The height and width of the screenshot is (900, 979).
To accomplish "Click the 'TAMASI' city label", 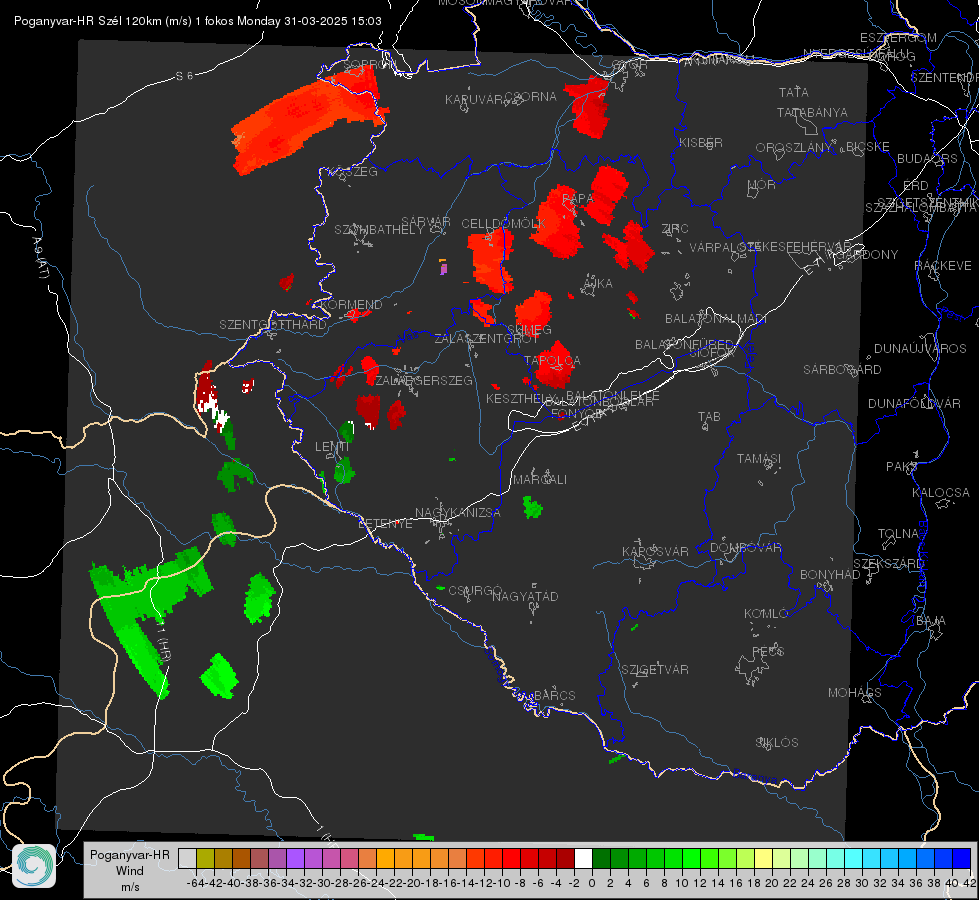I will pos(759,459).
